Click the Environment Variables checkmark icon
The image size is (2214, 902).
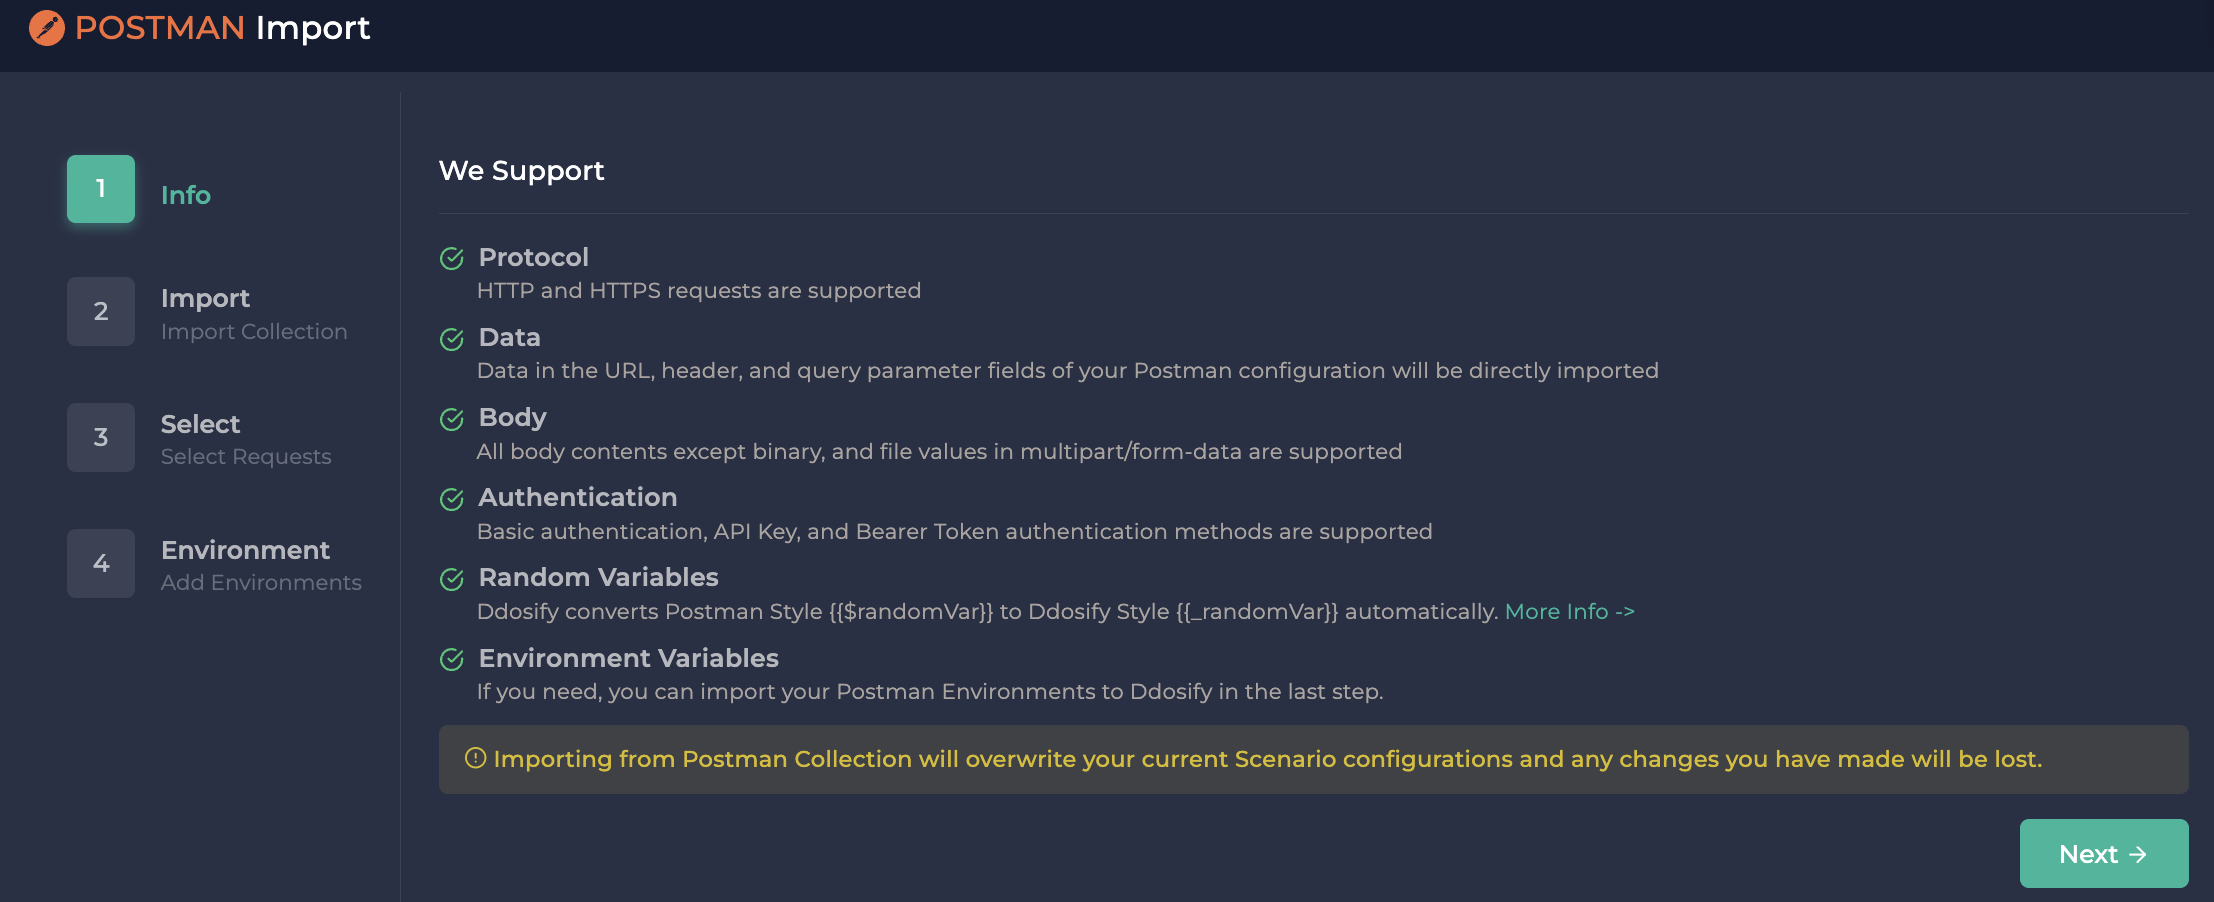[452, 659]
